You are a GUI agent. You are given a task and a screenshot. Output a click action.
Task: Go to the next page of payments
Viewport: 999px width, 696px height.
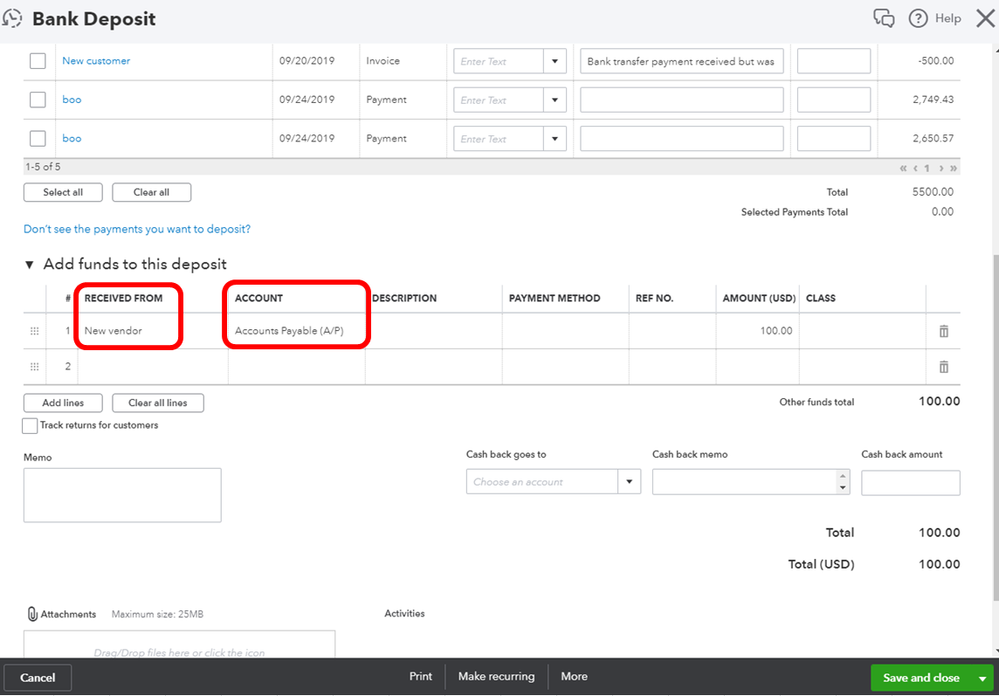[x=941, y=168]
